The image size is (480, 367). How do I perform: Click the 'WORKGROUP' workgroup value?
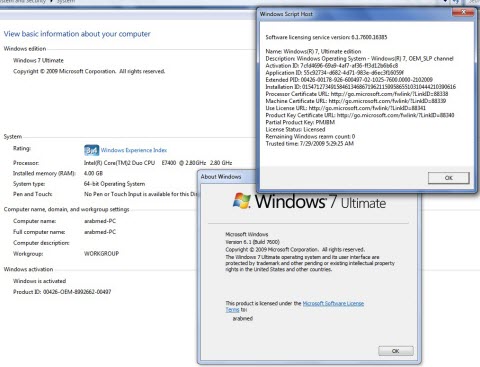click(x=101, y=253)
